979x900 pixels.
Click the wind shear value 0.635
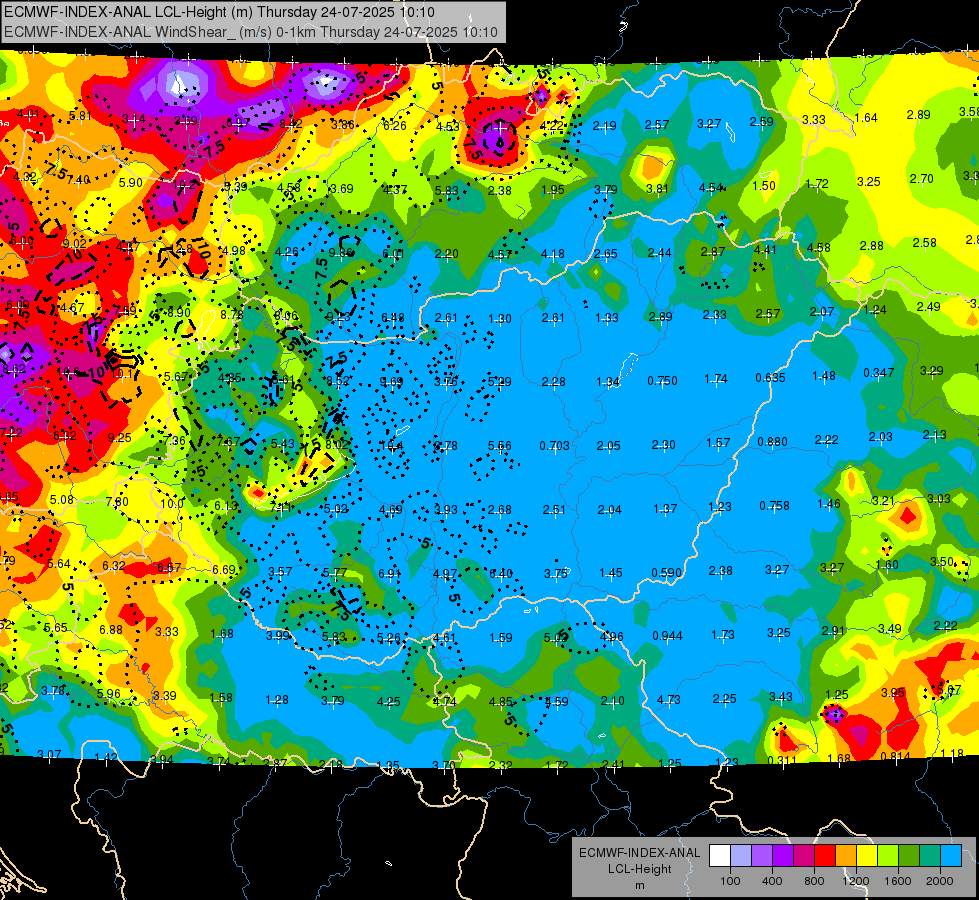click(770, 377)
